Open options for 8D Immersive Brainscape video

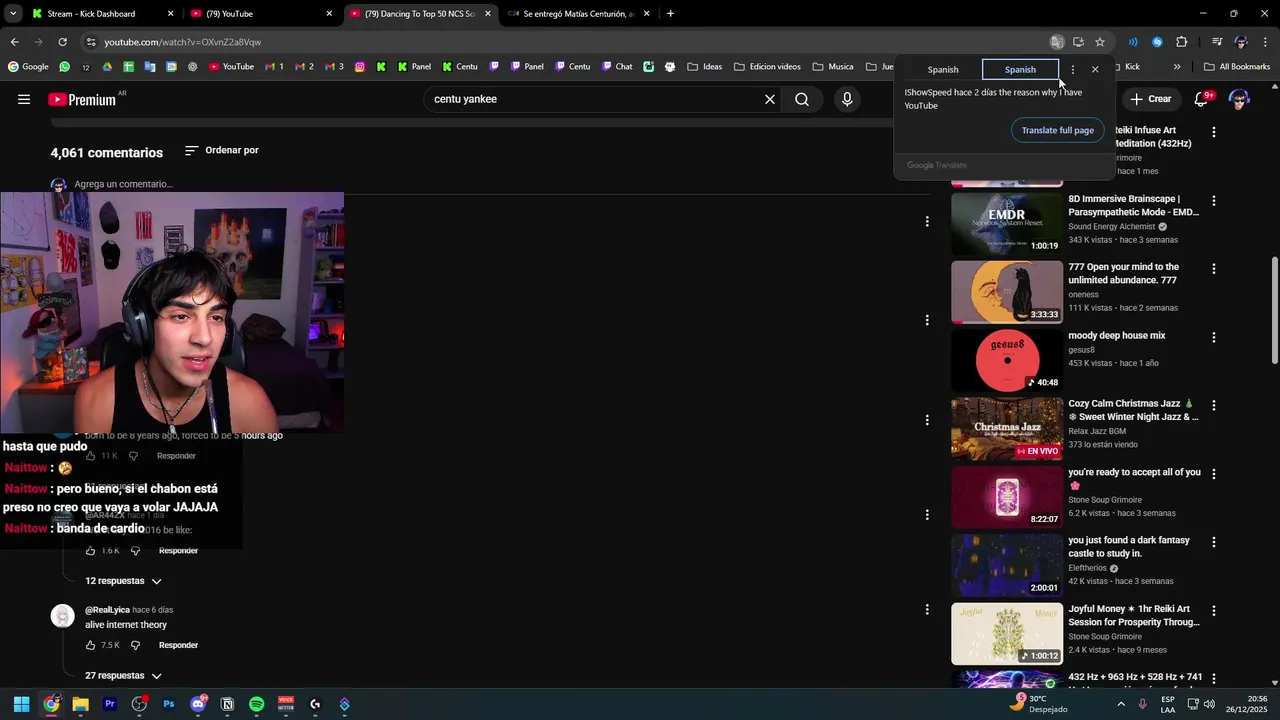(x=1214, y=200)
